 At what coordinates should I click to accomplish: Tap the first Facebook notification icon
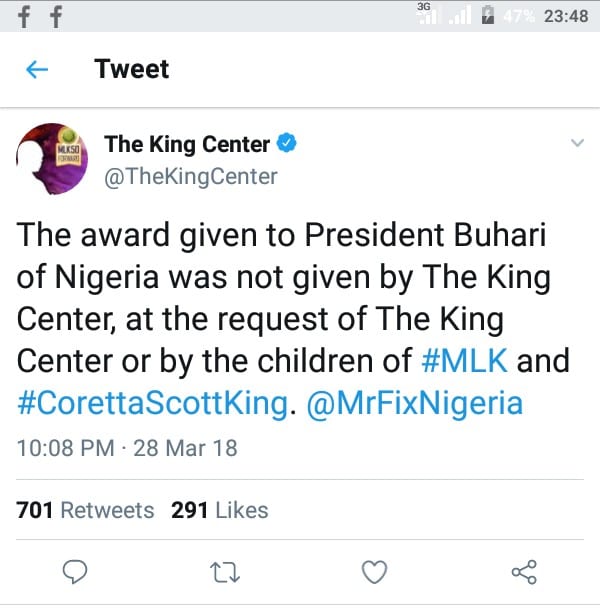pyautogui.click(x=21, y=18)
